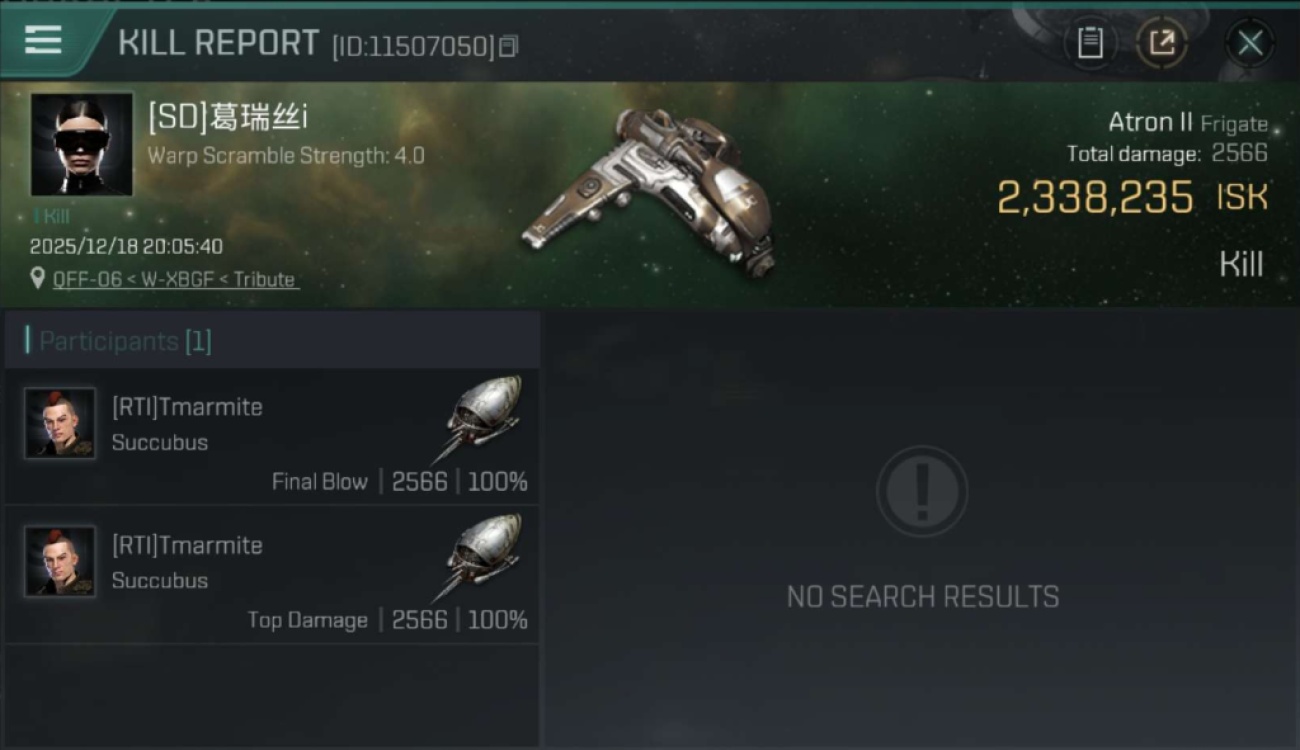Close the kill report window

(x=1250, y=43)
